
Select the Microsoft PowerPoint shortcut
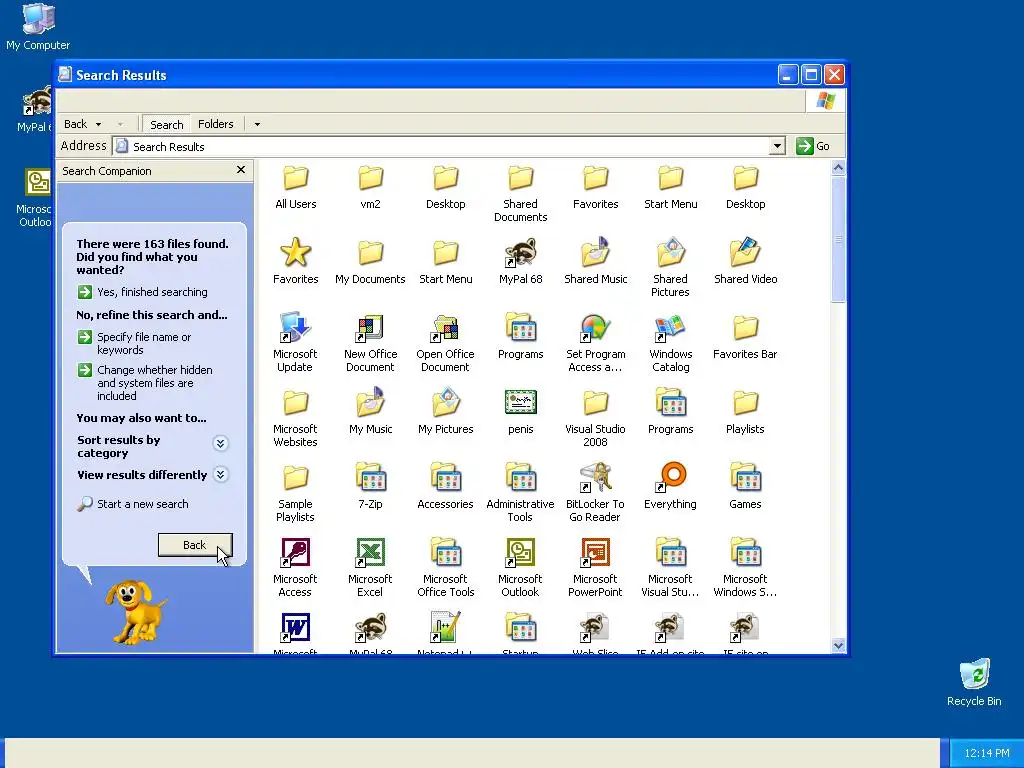coord(595,568)
